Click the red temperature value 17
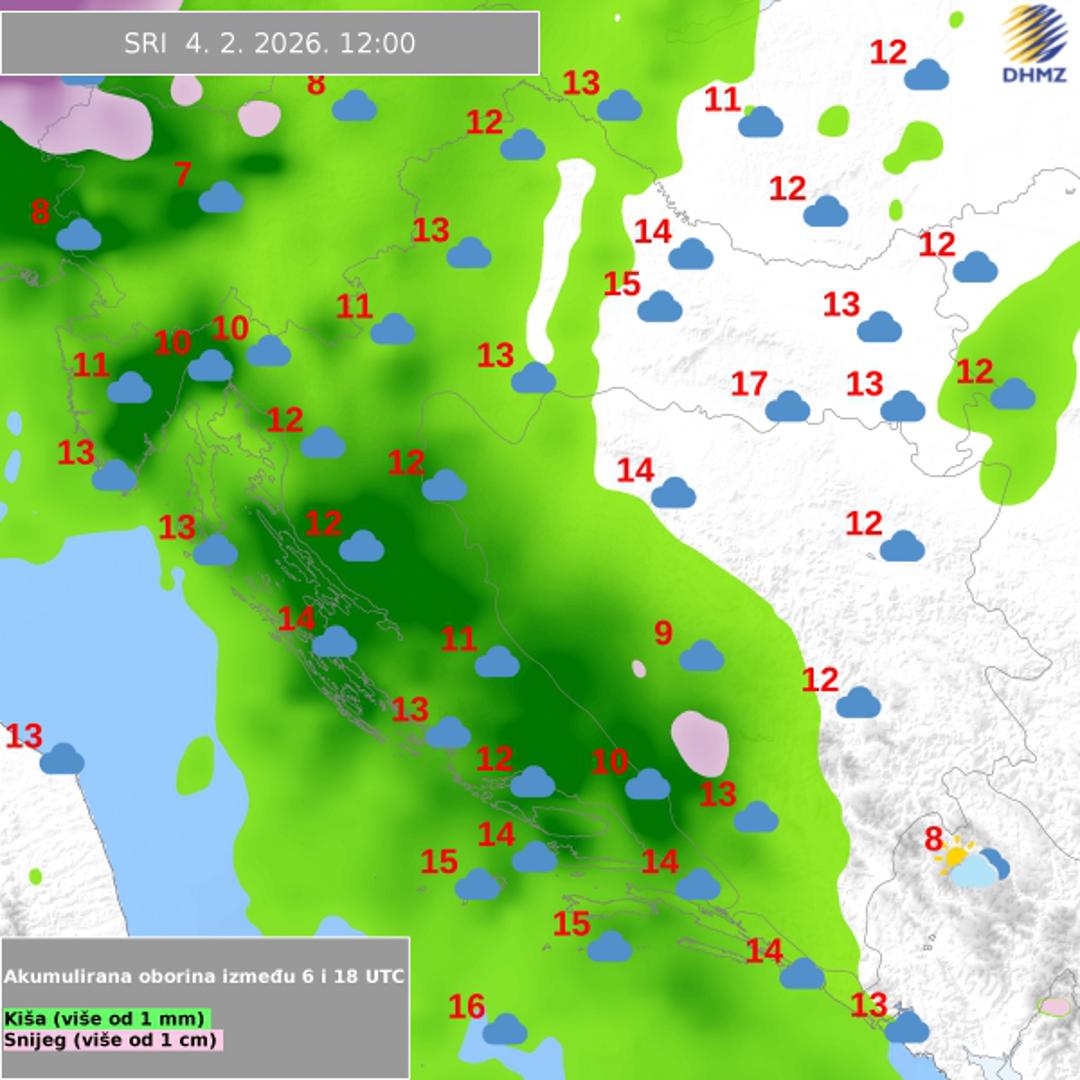Screen dimensions: 1080x1080 click(x=749, y=383)
